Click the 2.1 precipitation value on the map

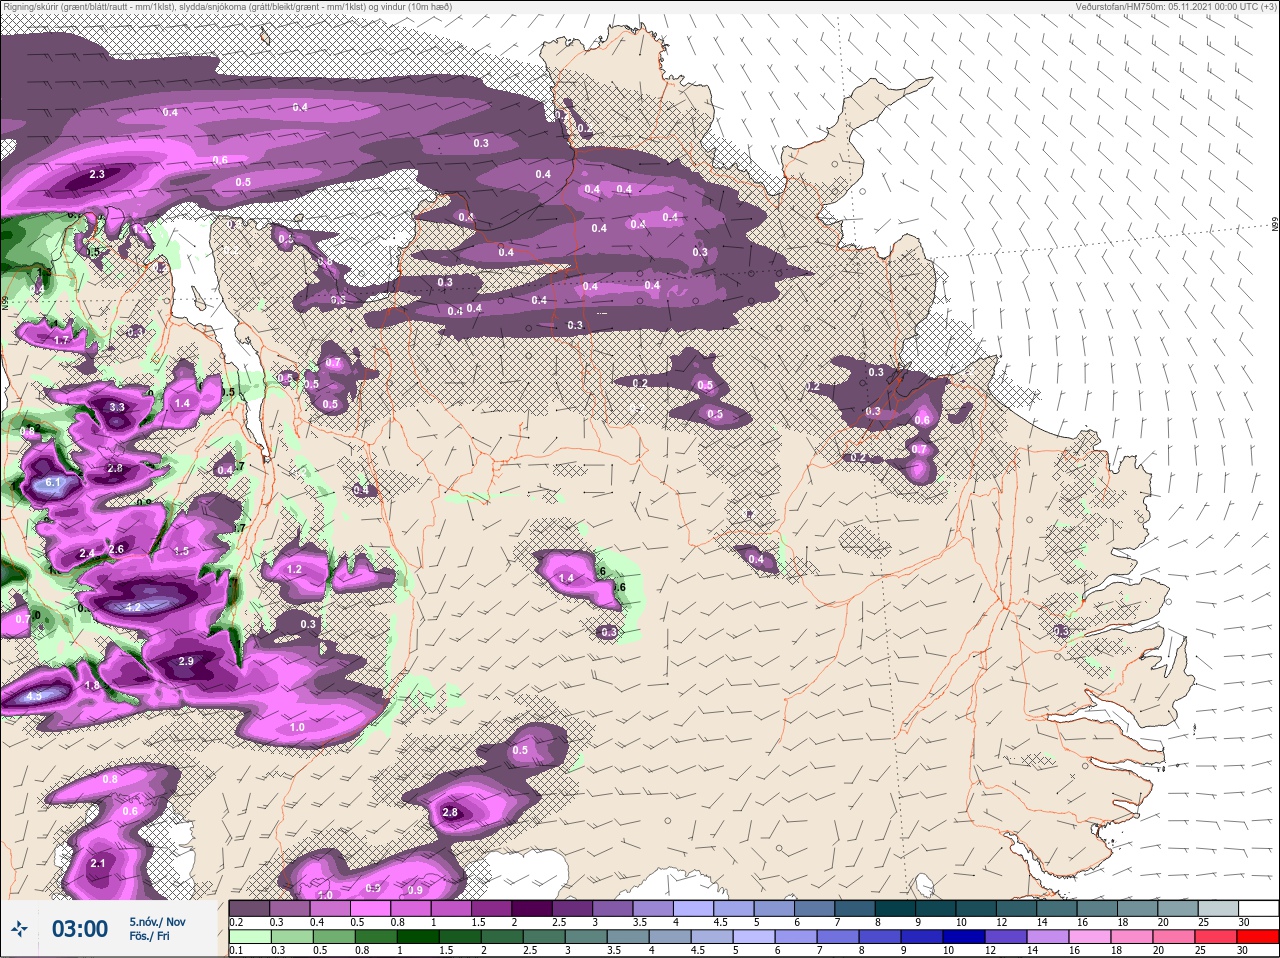[97, 863]
